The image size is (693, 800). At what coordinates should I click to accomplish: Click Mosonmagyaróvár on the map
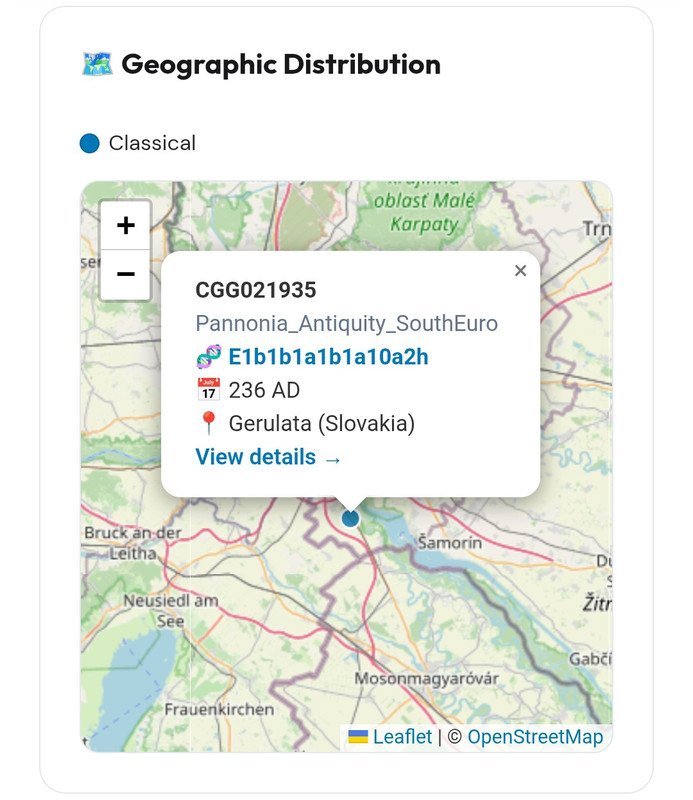427,679
